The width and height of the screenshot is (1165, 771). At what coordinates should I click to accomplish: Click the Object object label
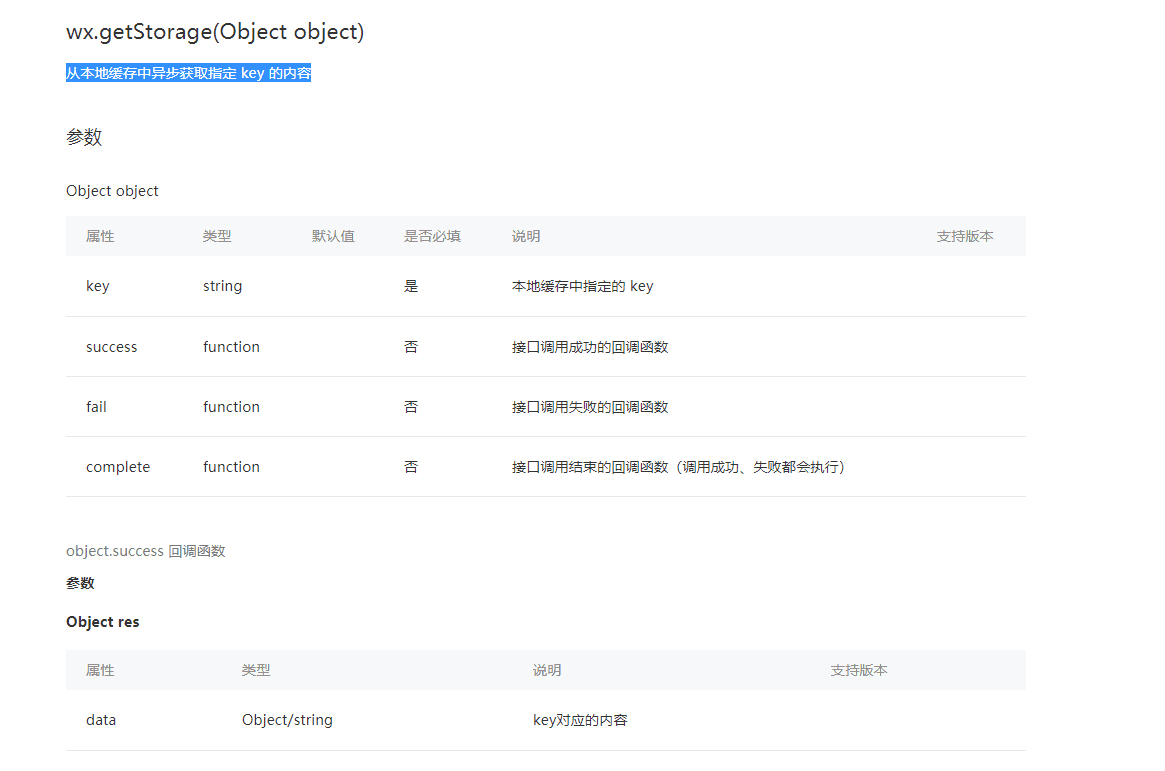(112, 191)
